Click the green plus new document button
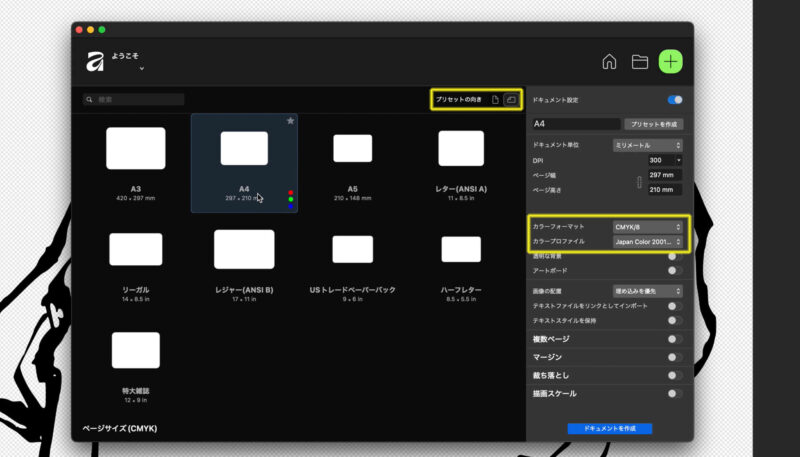Screen dimensions: 800x457 (670, 62)
